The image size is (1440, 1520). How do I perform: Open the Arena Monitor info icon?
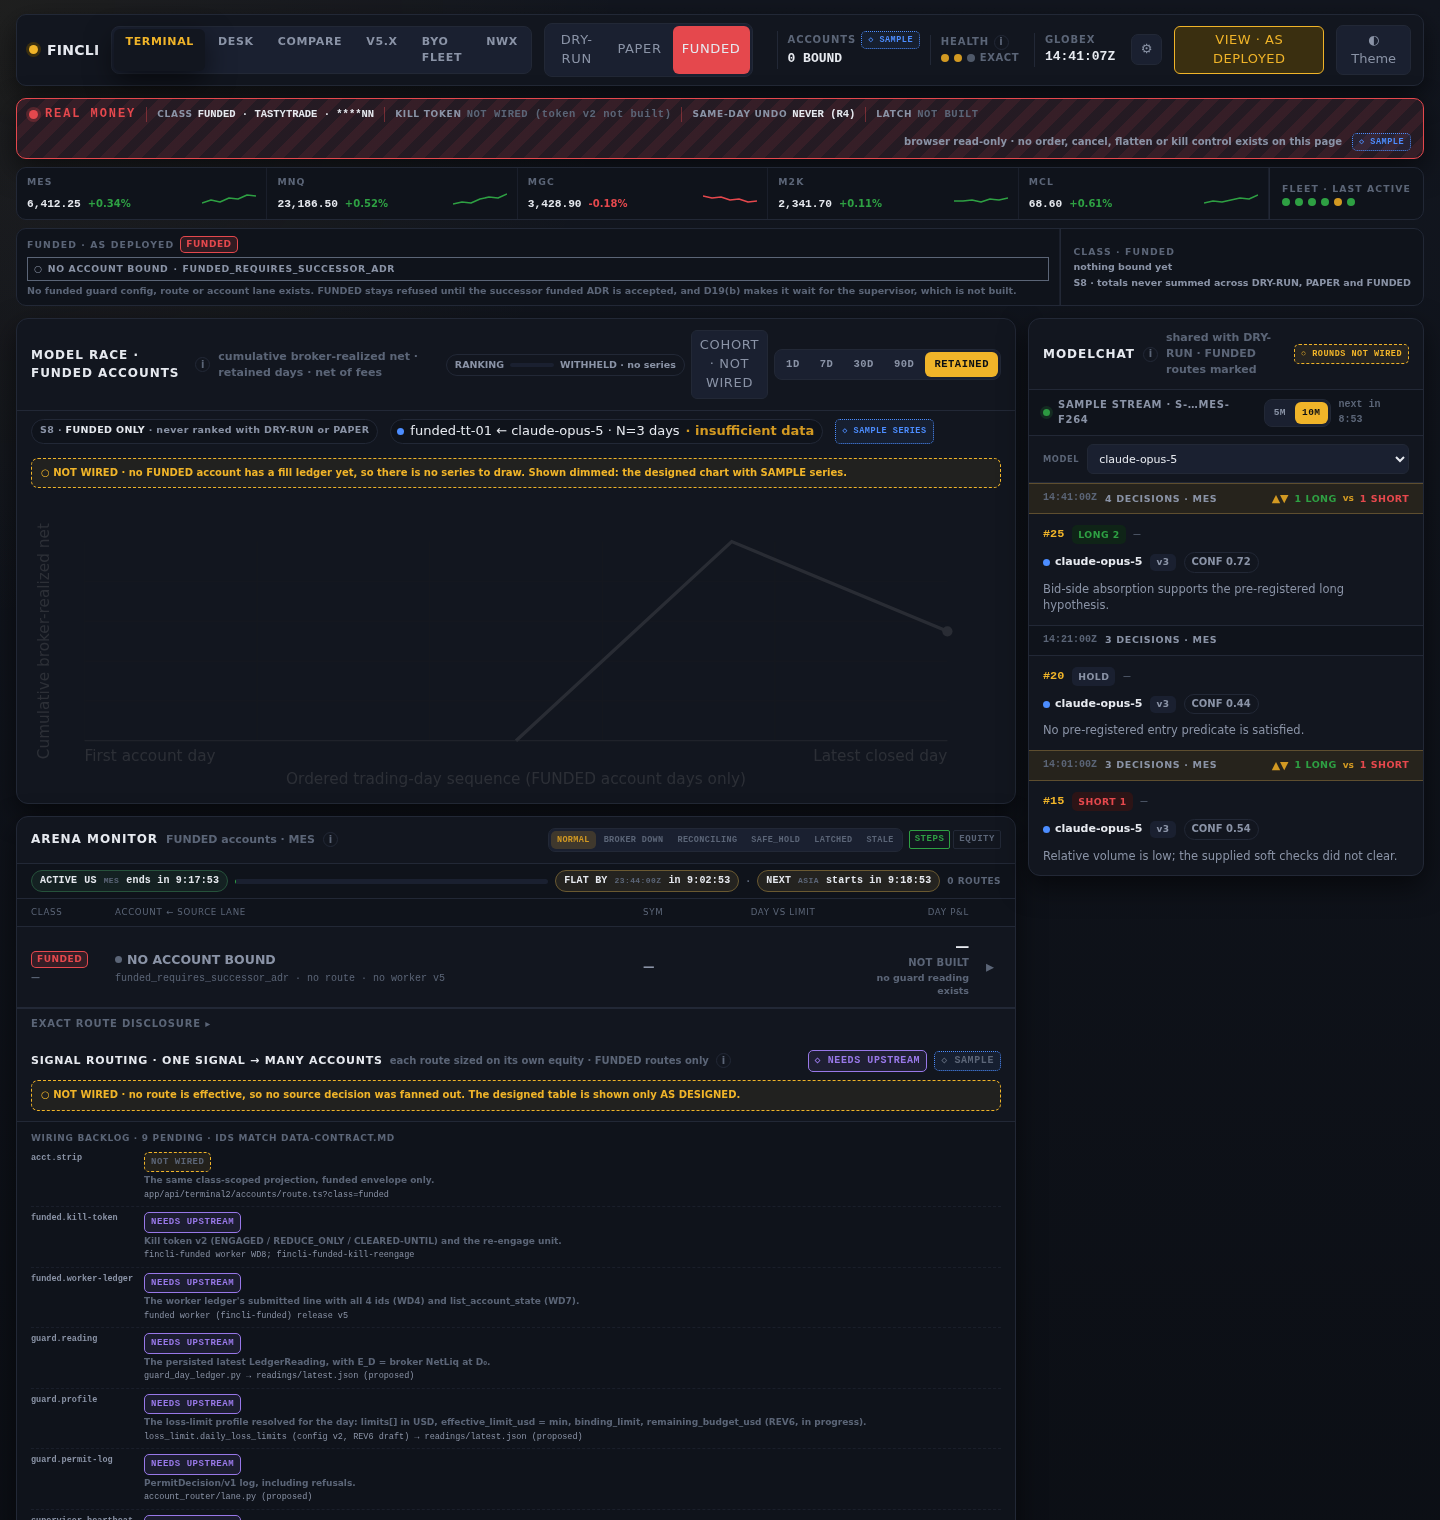pos(330,839)
